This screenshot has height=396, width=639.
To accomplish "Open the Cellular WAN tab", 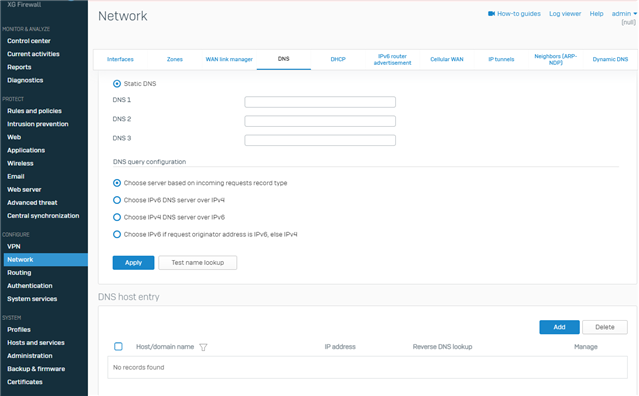I will coord(447,59).
